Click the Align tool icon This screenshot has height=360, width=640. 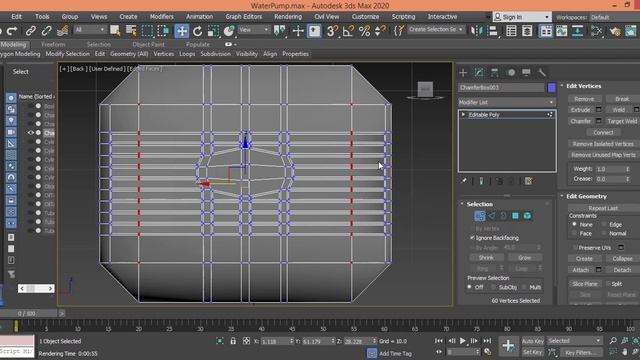pyautogui.click(x=493, y=31)
